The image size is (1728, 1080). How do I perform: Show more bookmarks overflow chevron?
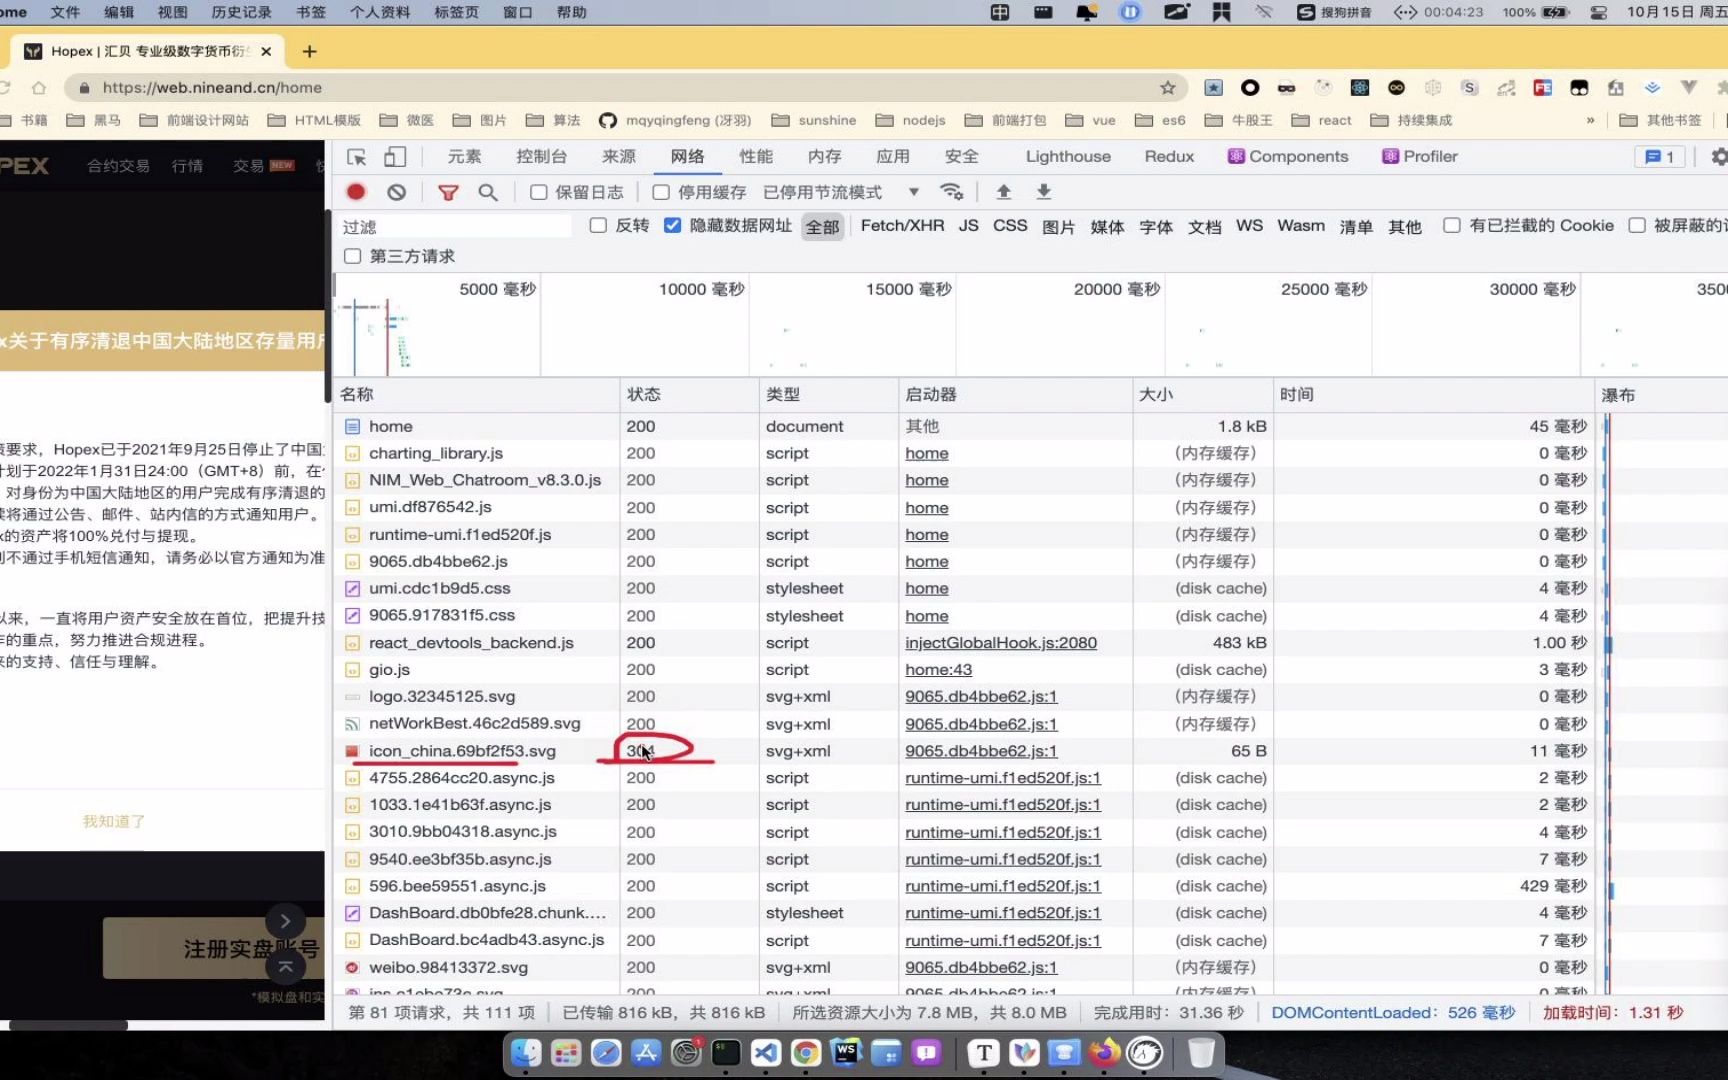1590,120
